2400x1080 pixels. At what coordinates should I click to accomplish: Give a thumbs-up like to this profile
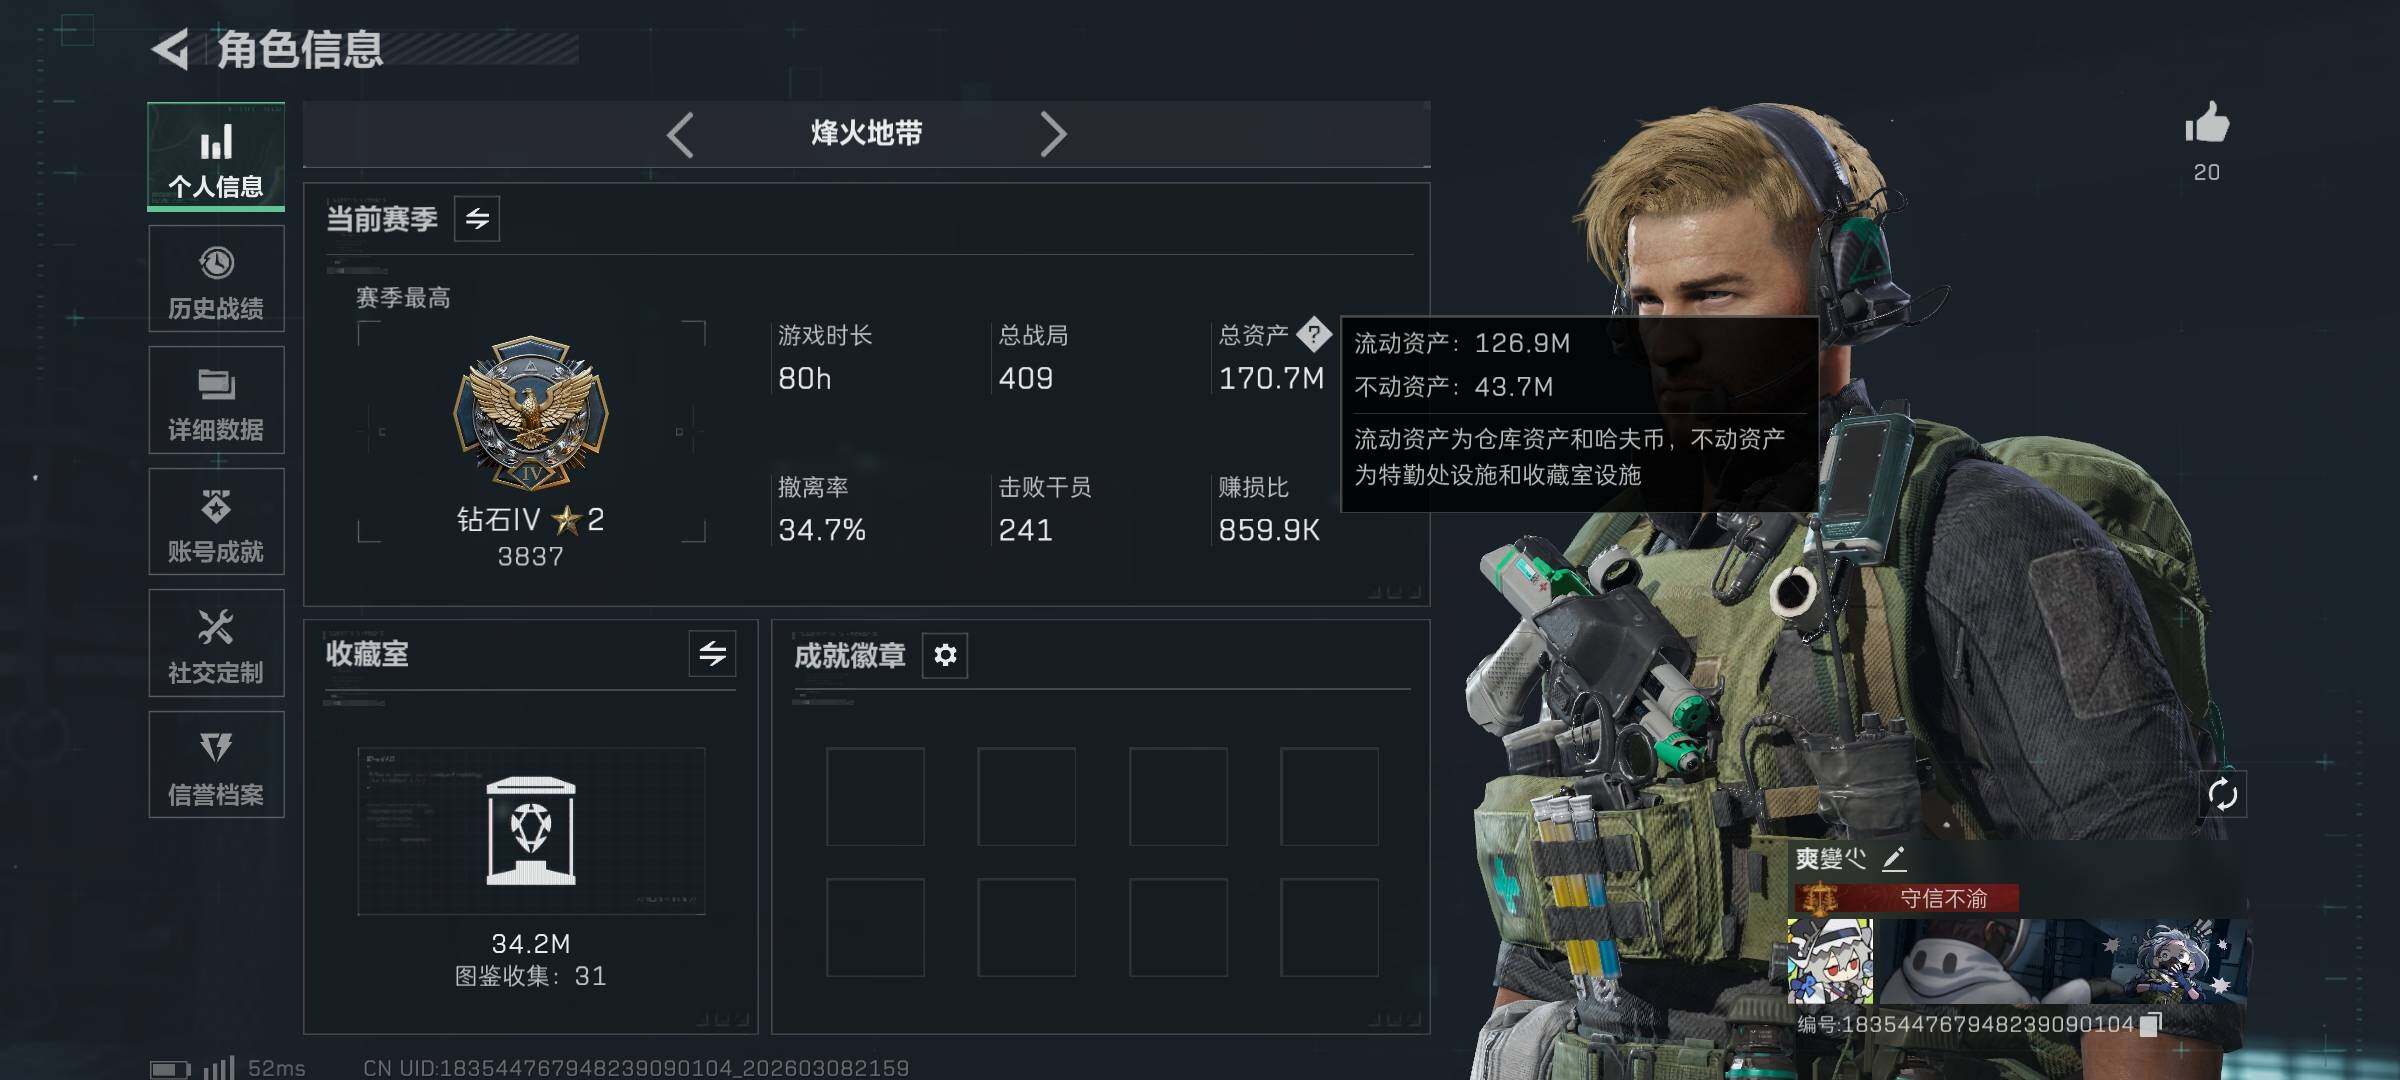point(2207,123)
